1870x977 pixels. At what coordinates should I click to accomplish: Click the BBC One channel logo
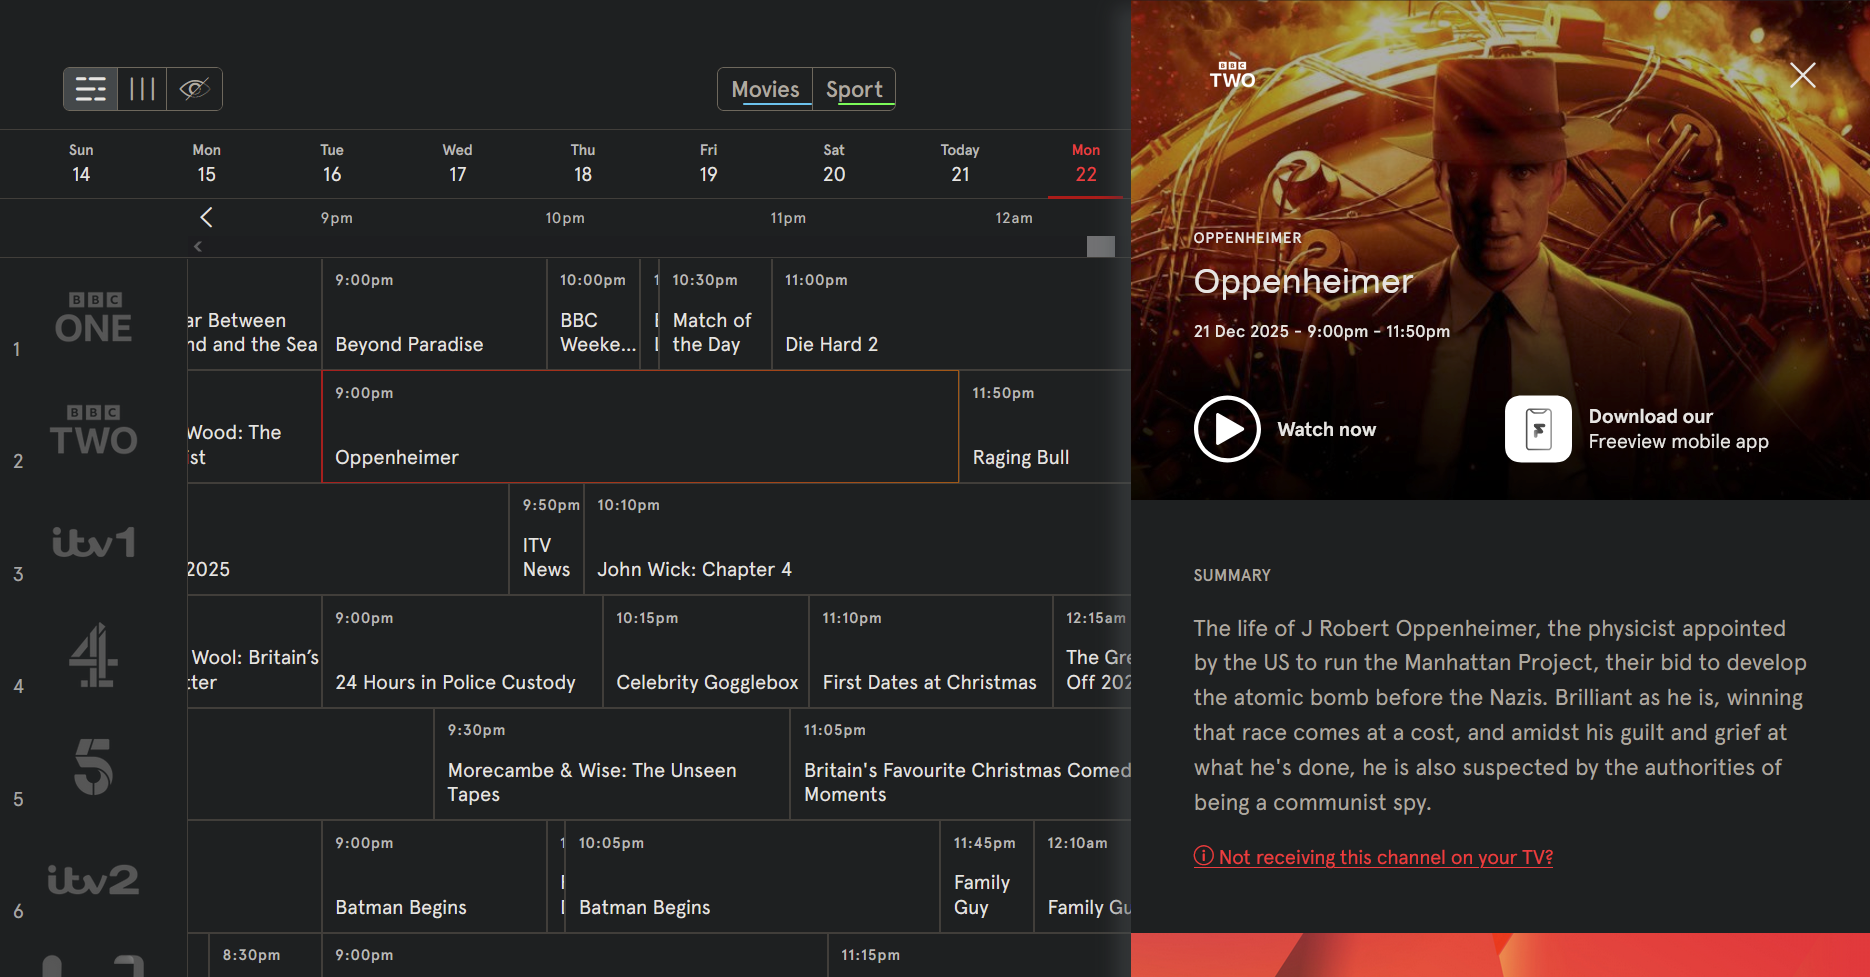[93, 317]
